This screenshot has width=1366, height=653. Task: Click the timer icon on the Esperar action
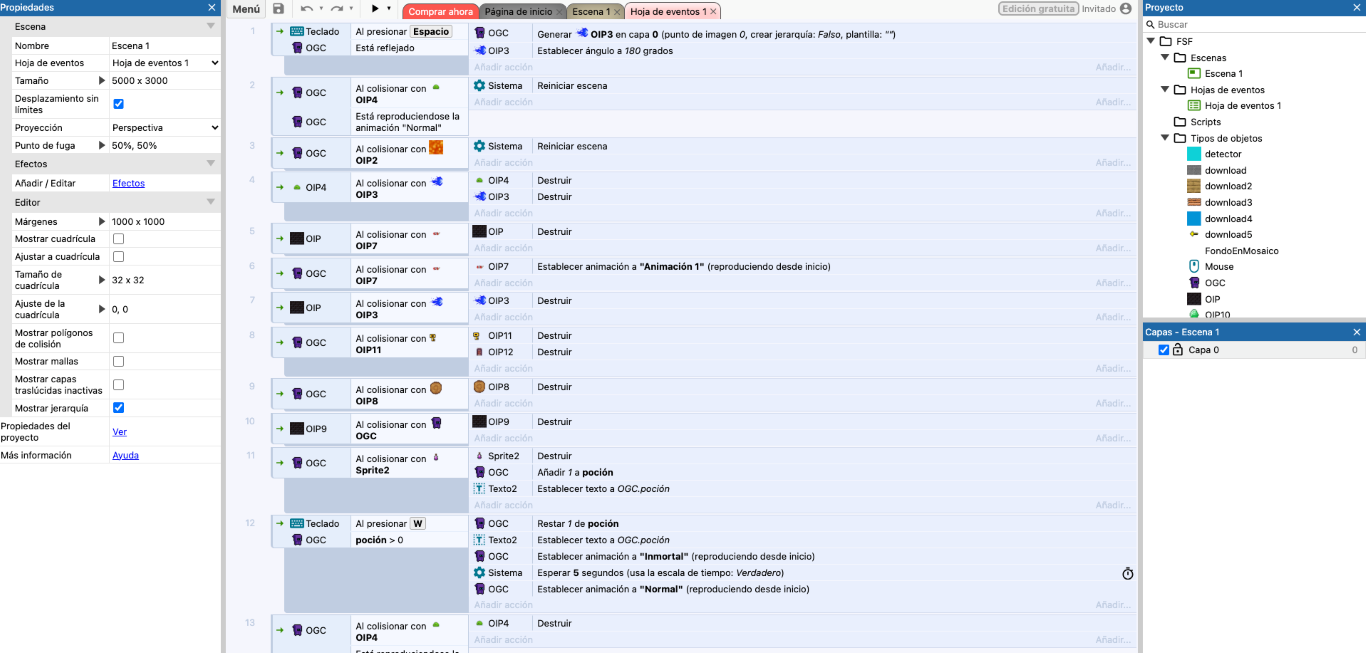coord(1127,573)
